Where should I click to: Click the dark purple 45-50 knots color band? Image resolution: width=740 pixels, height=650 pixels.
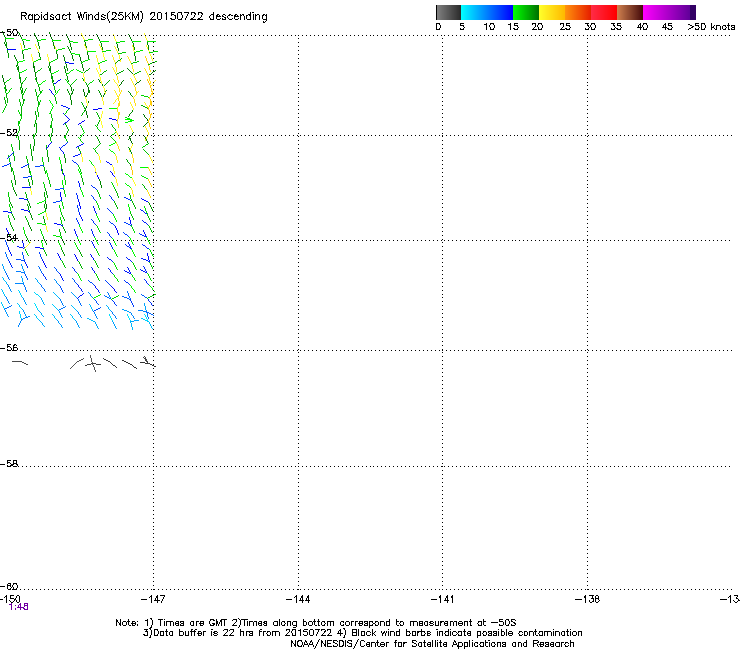pos(682,12)
